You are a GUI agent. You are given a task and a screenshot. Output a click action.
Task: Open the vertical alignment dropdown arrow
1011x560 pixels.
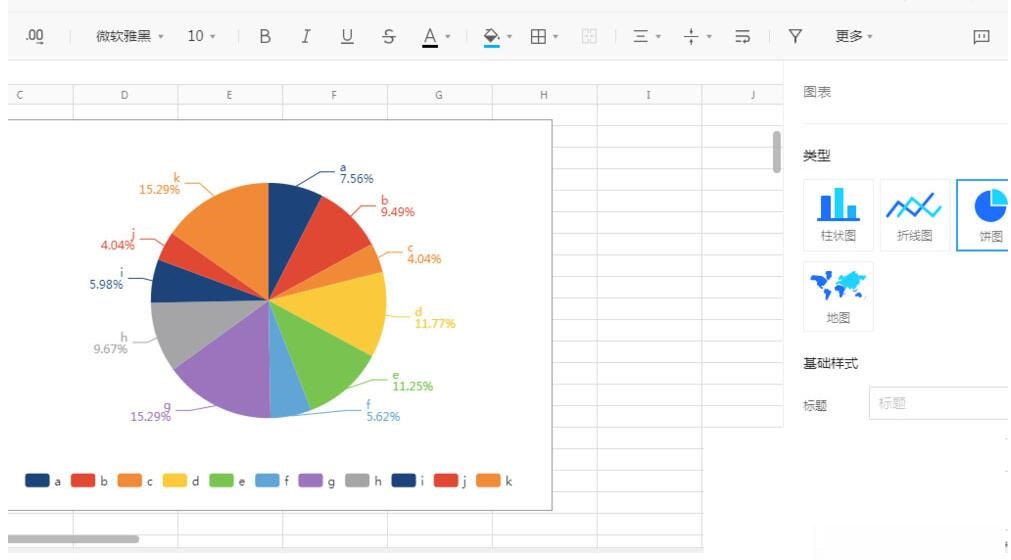709,37
